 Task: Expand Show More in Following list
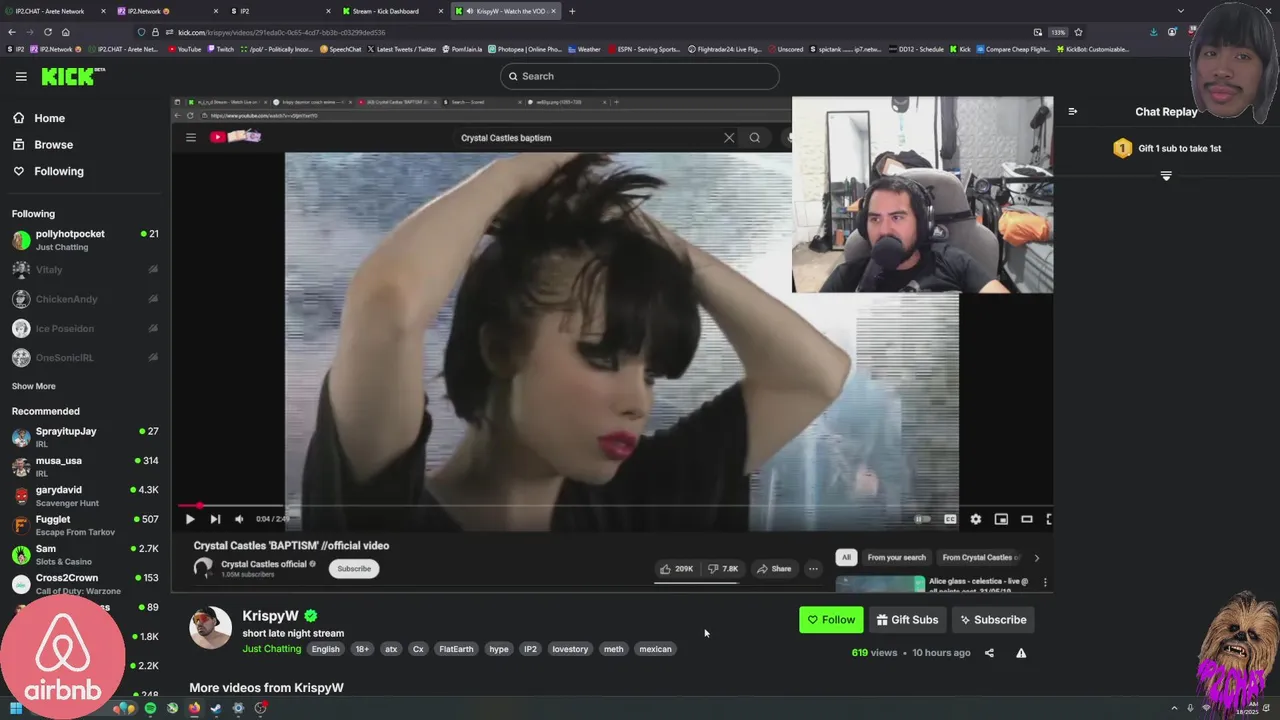tap(34, 386)
